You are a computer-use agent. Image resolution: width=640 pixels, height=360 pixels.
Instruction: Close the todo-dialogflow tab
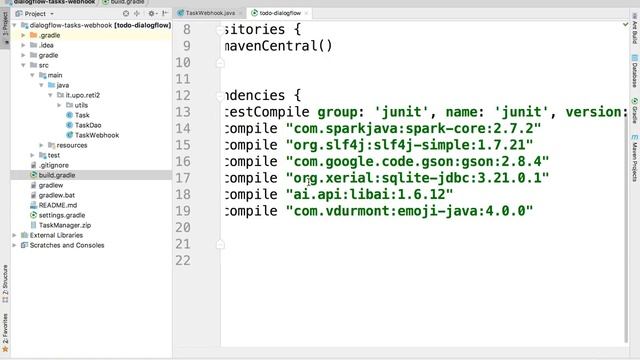pos(306,13)
